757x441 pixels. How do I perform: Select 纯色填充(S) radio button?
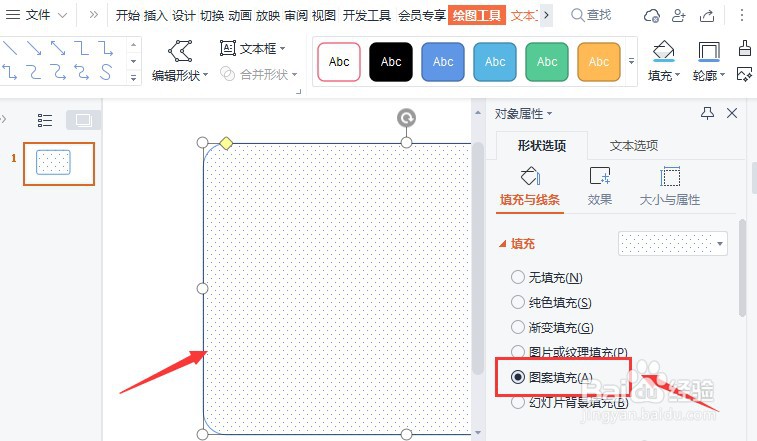(518, 302)
